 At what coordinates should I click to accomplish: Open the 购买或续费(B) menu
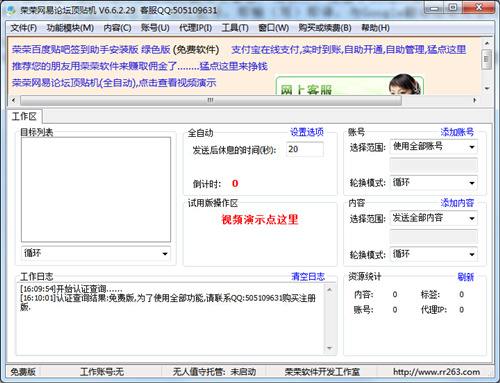pos(325,28)
